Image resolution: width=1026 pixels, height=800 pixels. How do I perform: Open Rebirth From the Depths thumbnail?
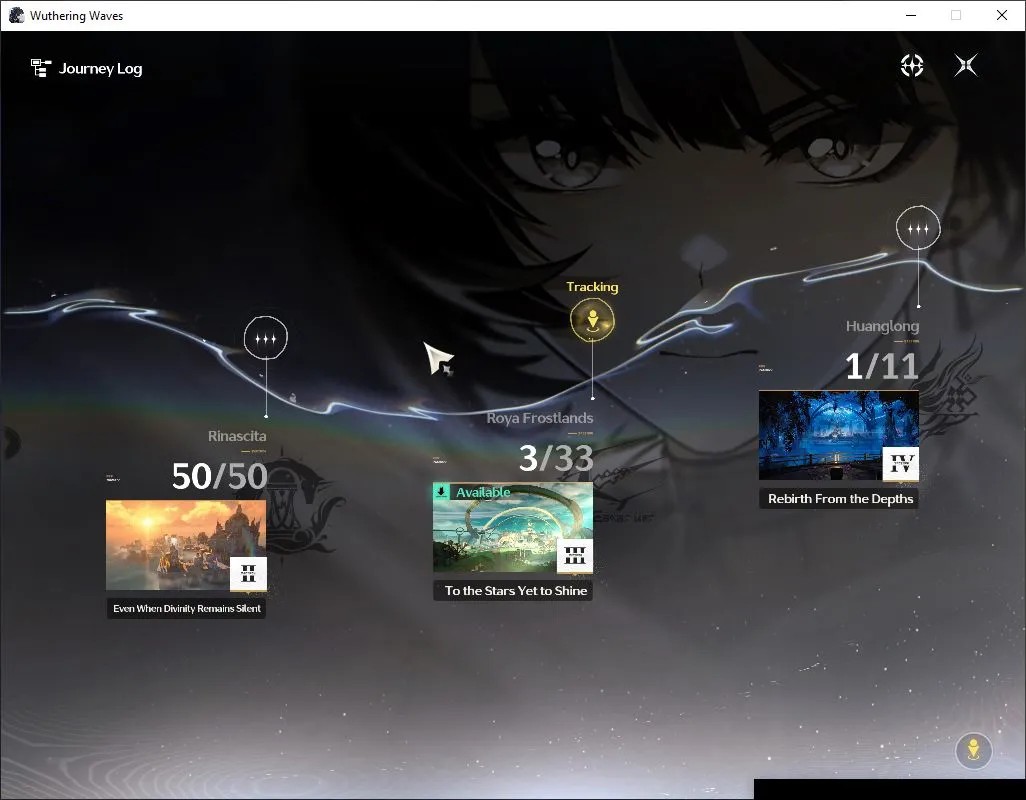839,436
